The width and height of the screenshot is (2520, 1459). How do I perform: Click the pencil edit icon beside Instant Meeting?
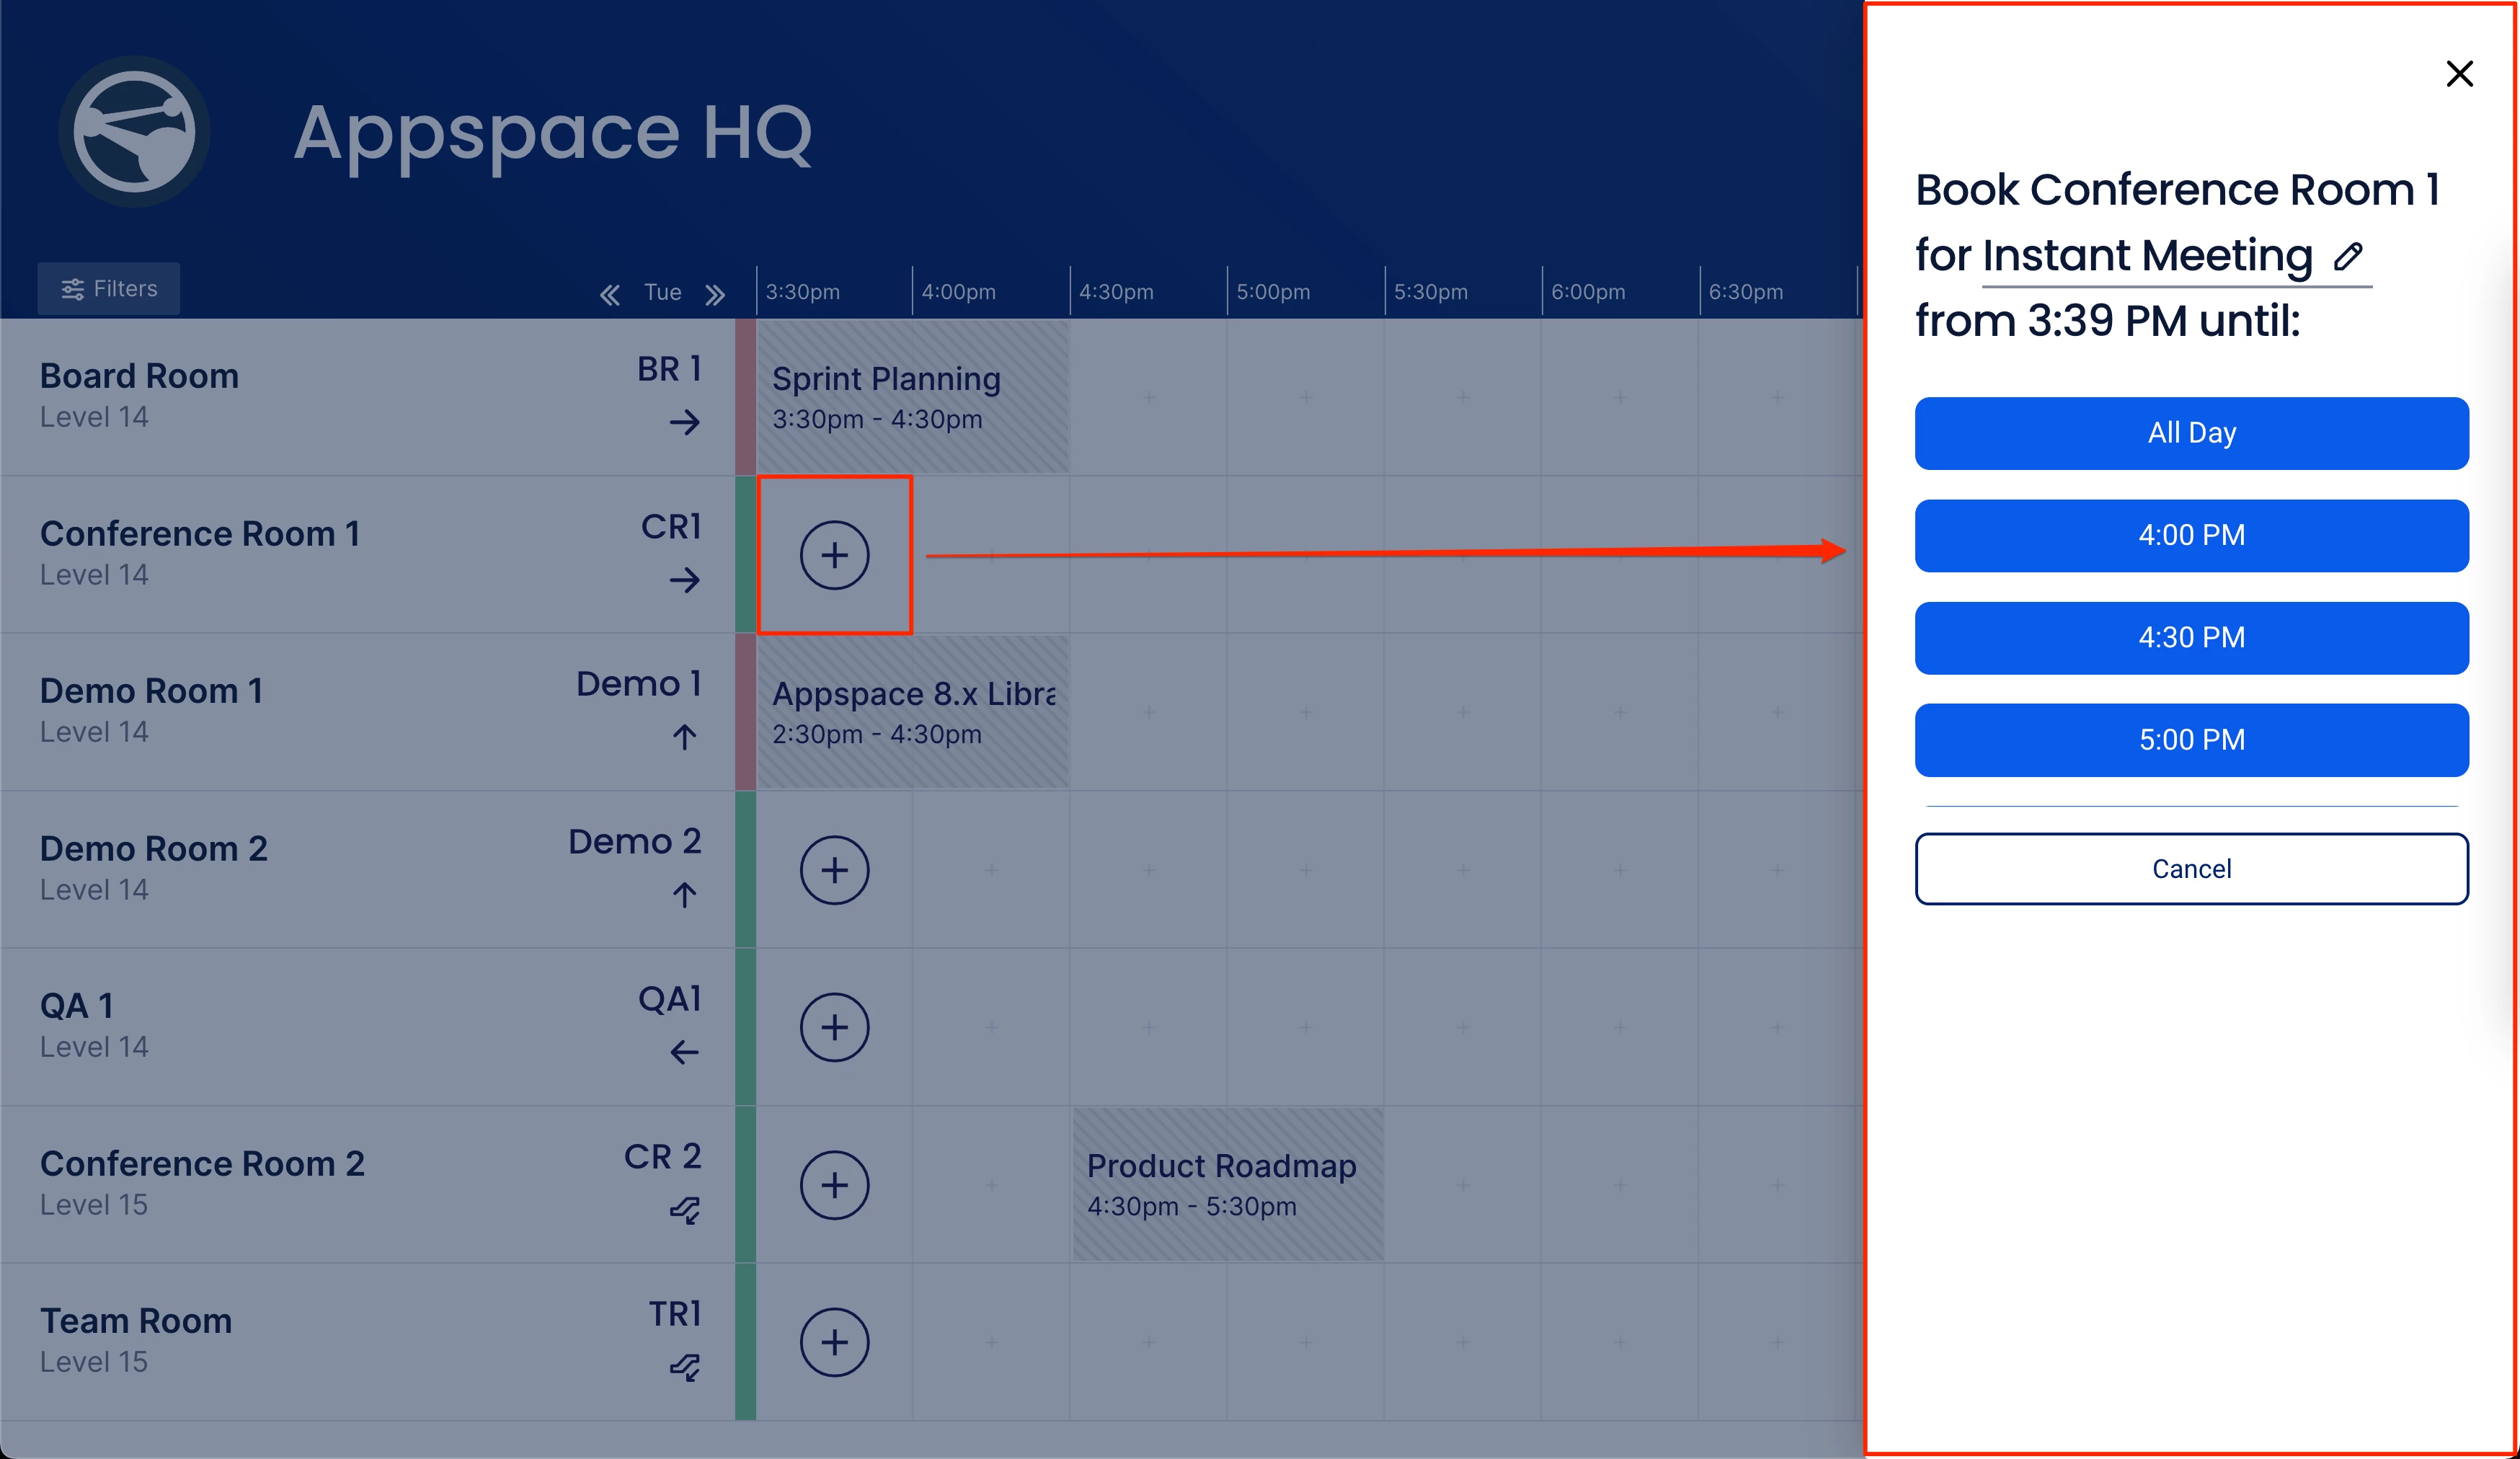(x=2348, y=256)
